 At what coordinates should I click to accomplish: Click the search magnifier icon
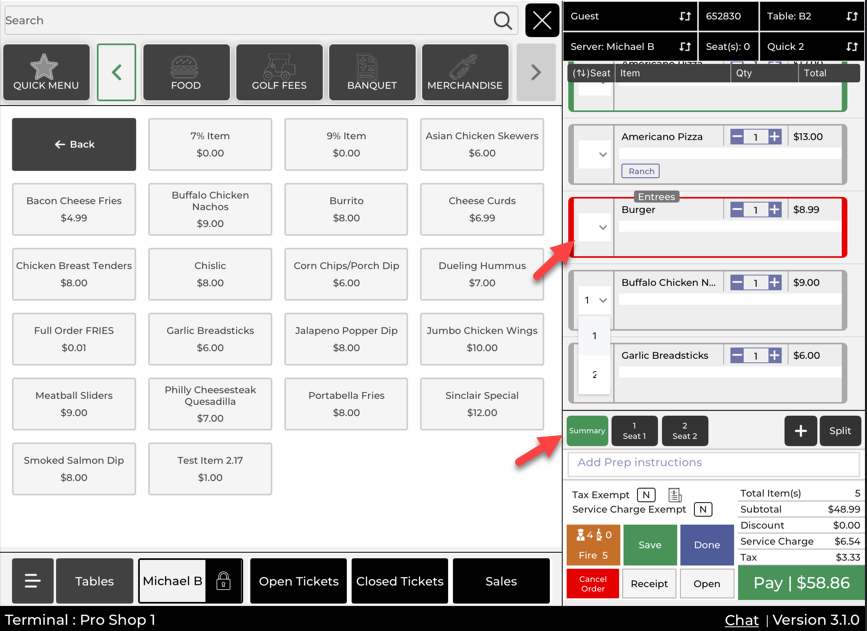click(503, 20)
